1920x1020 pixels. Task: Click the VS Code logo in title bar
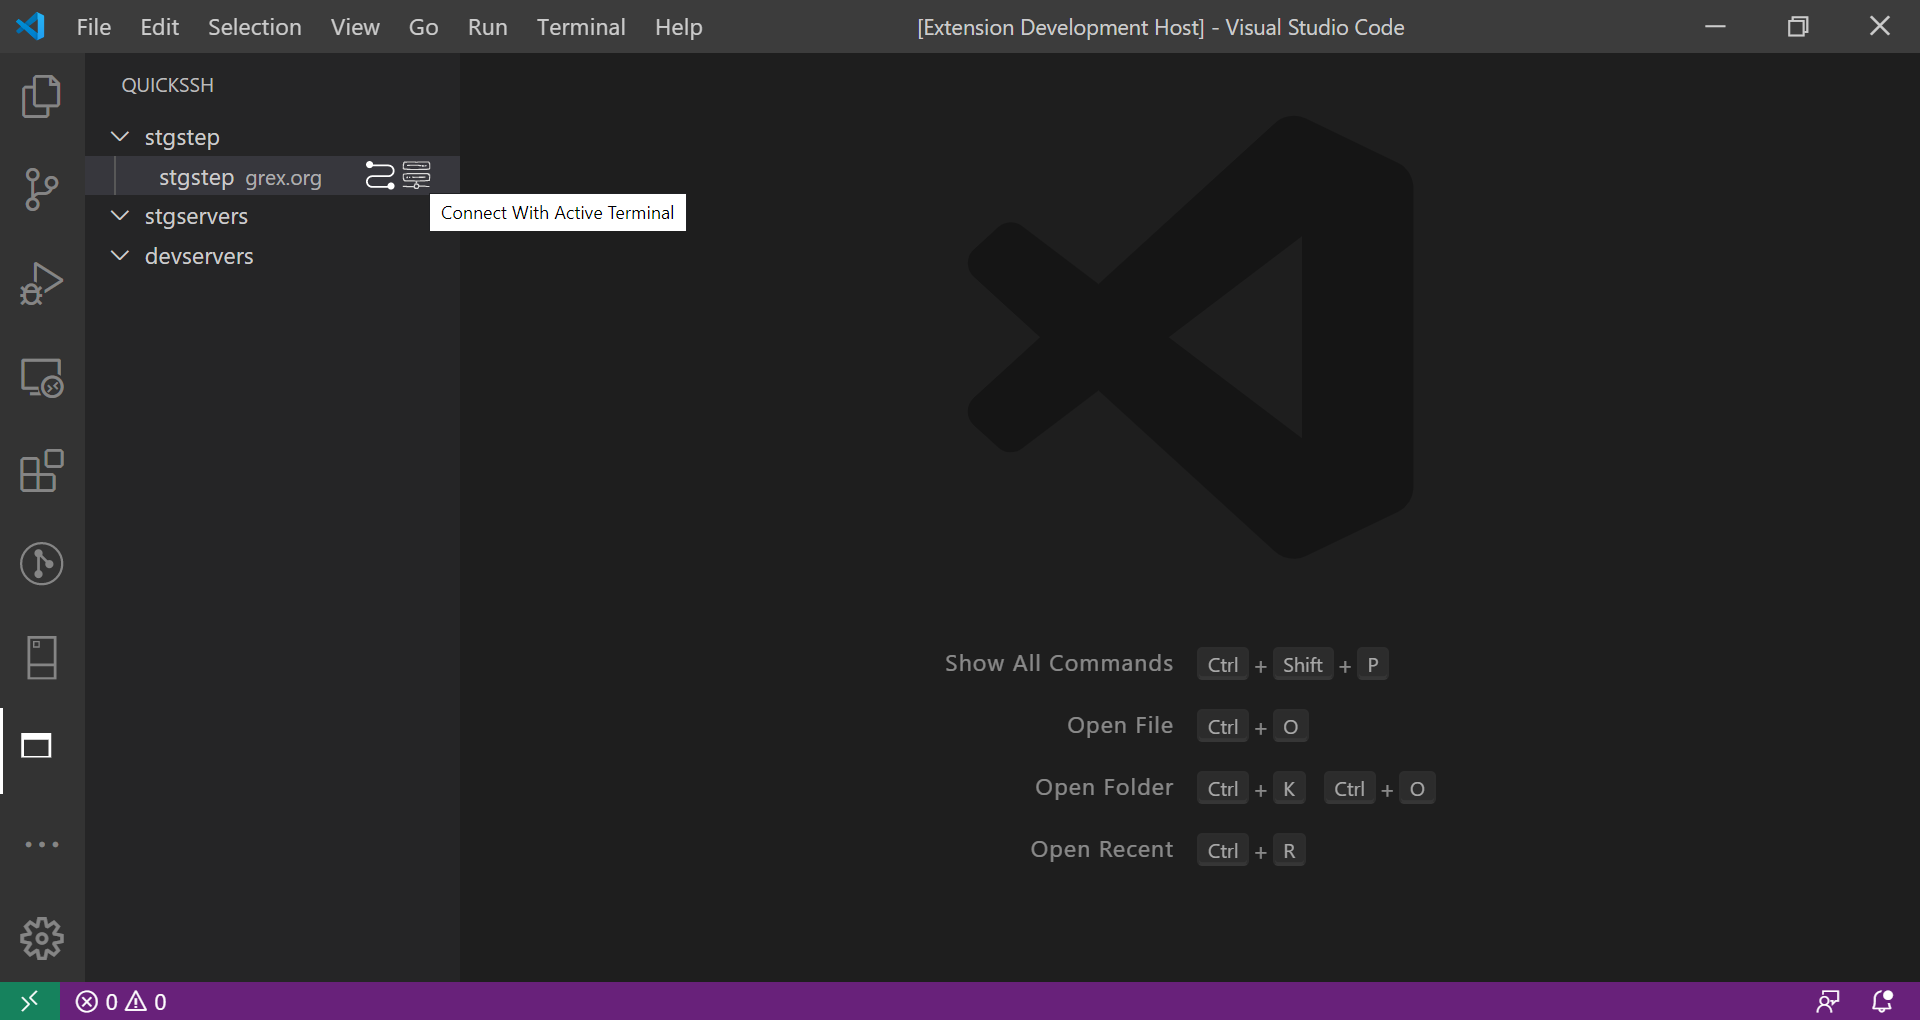point(31,26)
